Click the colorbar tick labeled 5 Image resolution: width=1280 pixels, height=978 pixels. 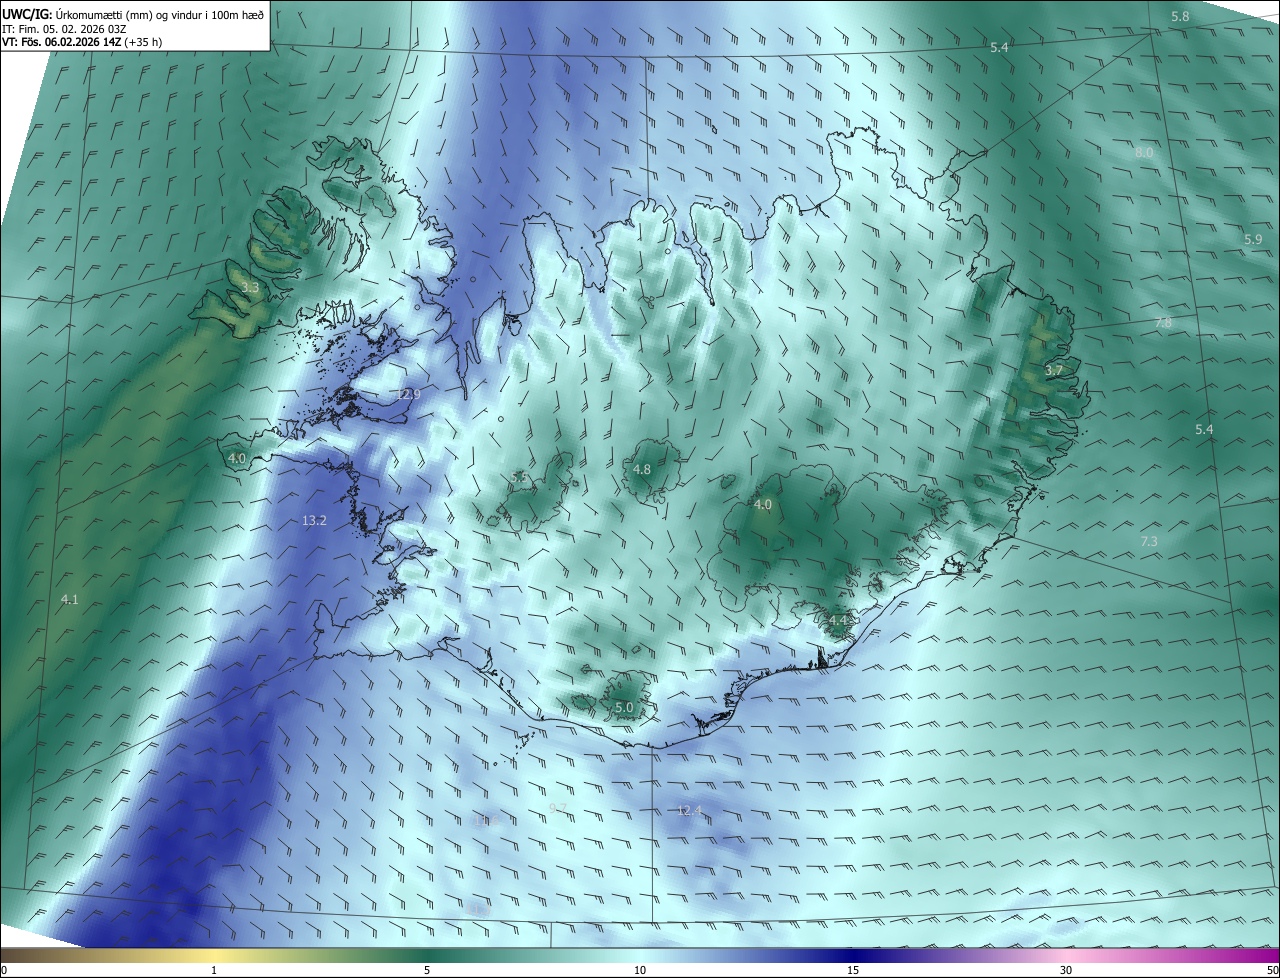pyautogui.click(x=427, y=970)
